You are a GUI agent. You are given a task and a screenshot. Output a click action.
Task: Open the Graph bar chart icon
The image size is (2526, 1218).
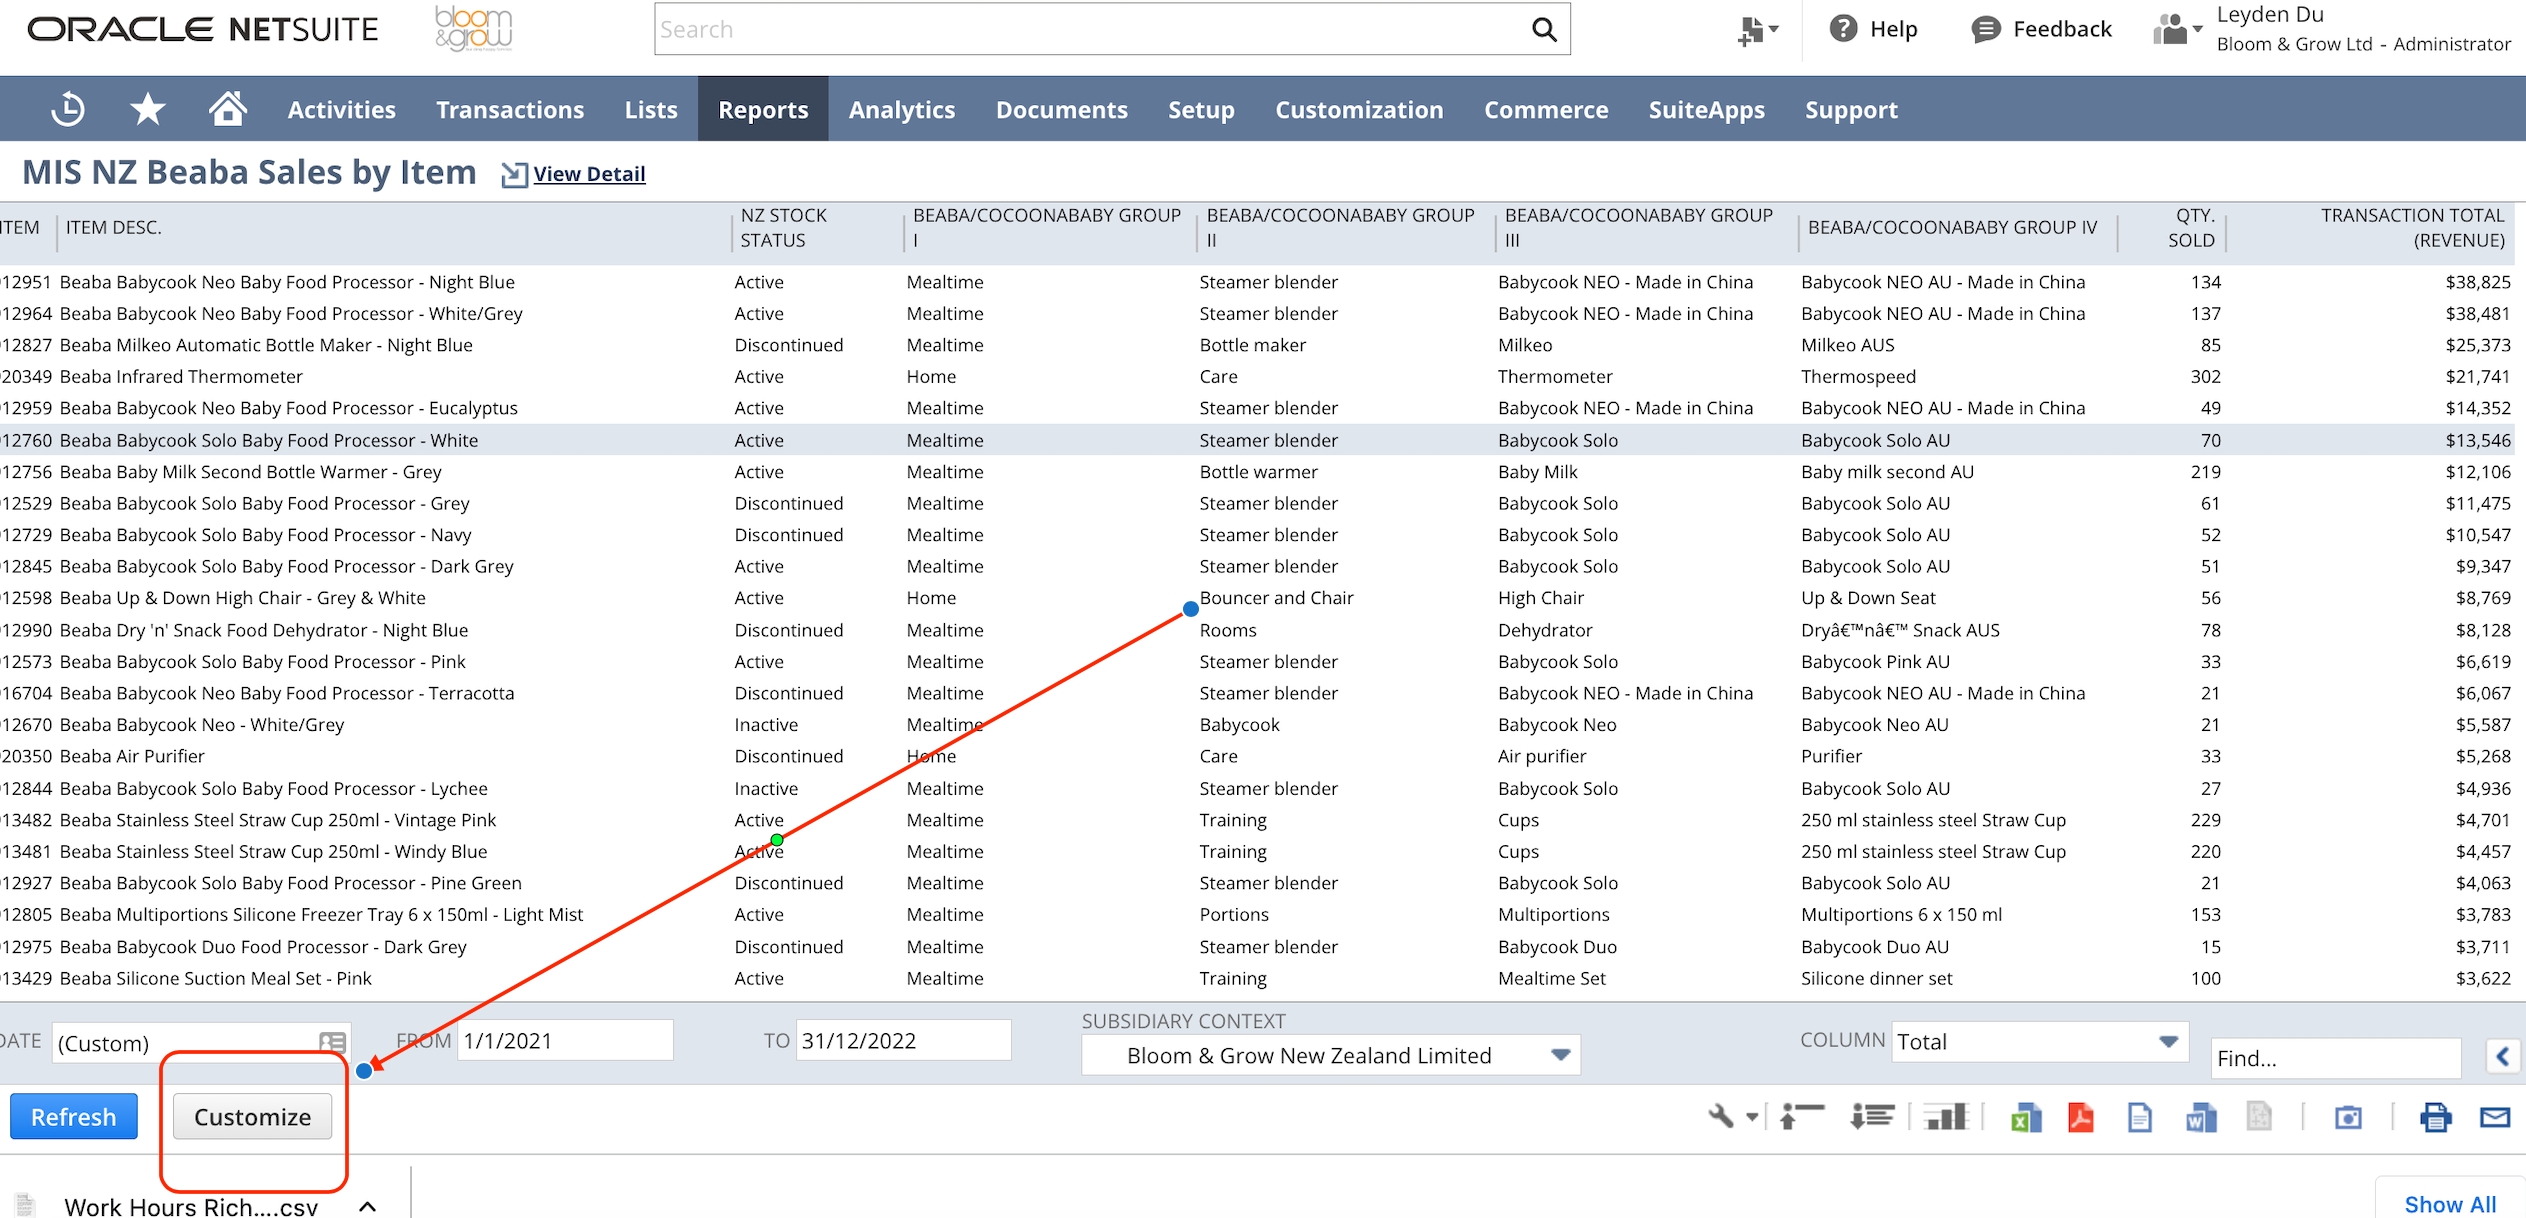pos(1945,1116)
